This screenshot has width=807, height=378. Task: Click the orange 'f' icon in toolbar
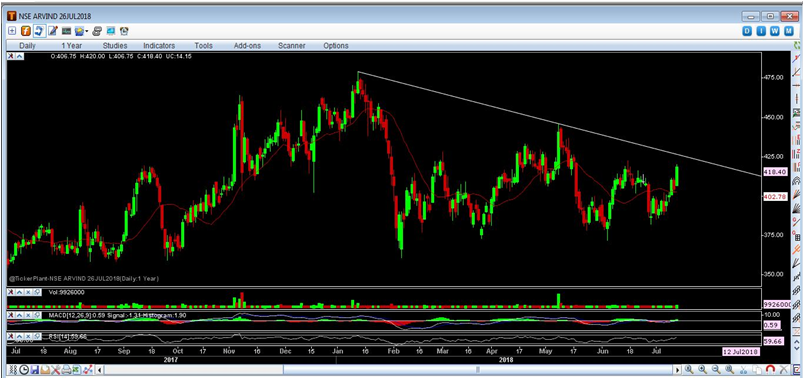pos(25,31)
